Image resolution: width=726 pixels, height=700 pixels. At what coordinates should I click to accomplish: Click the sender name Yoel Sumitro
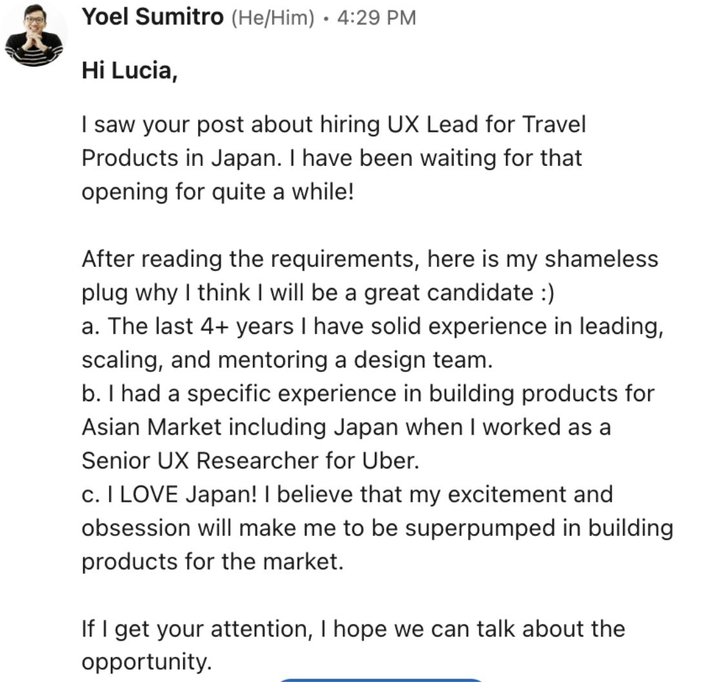[x=153, y=17]
